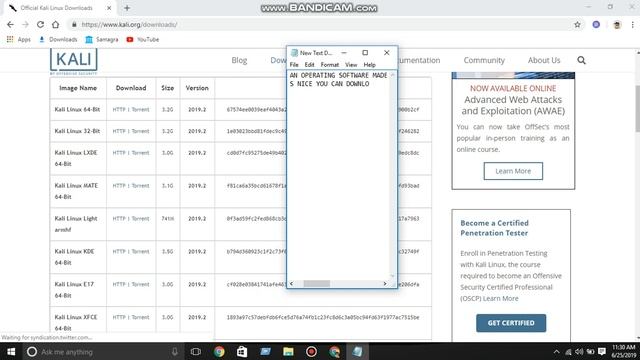The width and height of the screenshot is (640, 360).
Task: Click the purple extension icon in toolbar
Action: pos(596,24)
